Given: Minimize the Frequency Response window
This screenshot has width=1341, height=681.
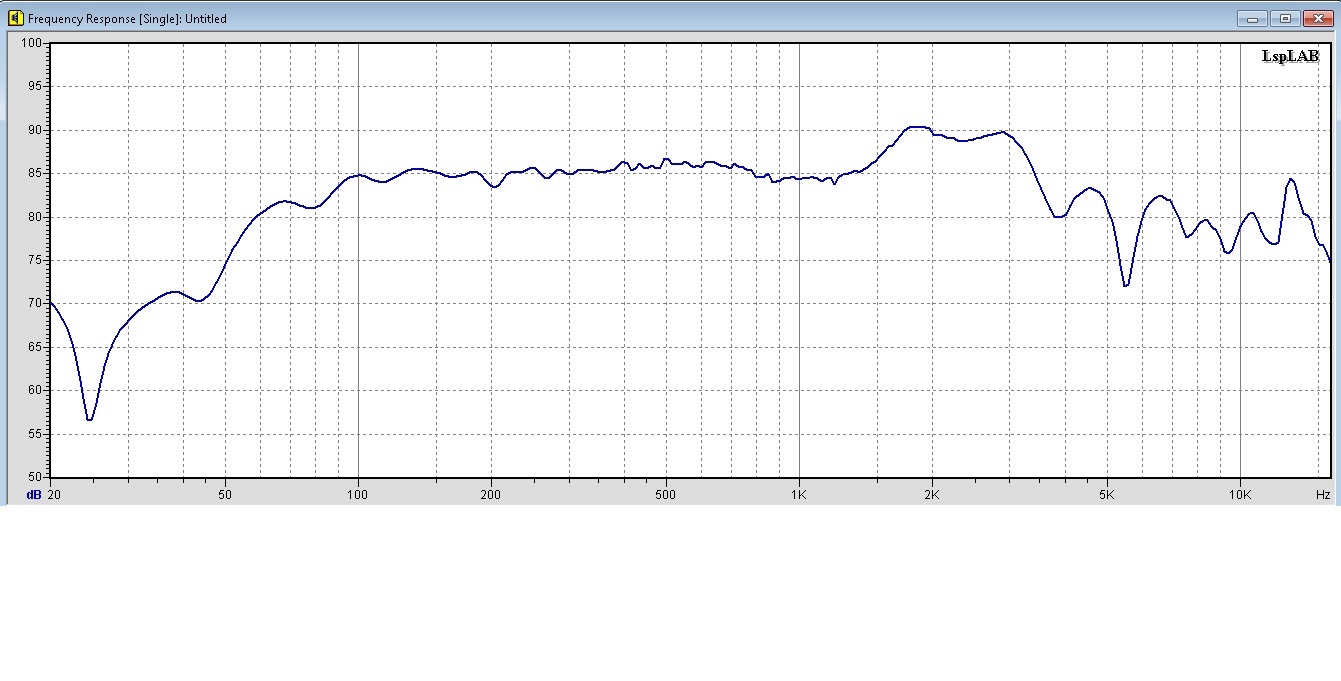Looking at the screenshot, I should [1250, 18].
